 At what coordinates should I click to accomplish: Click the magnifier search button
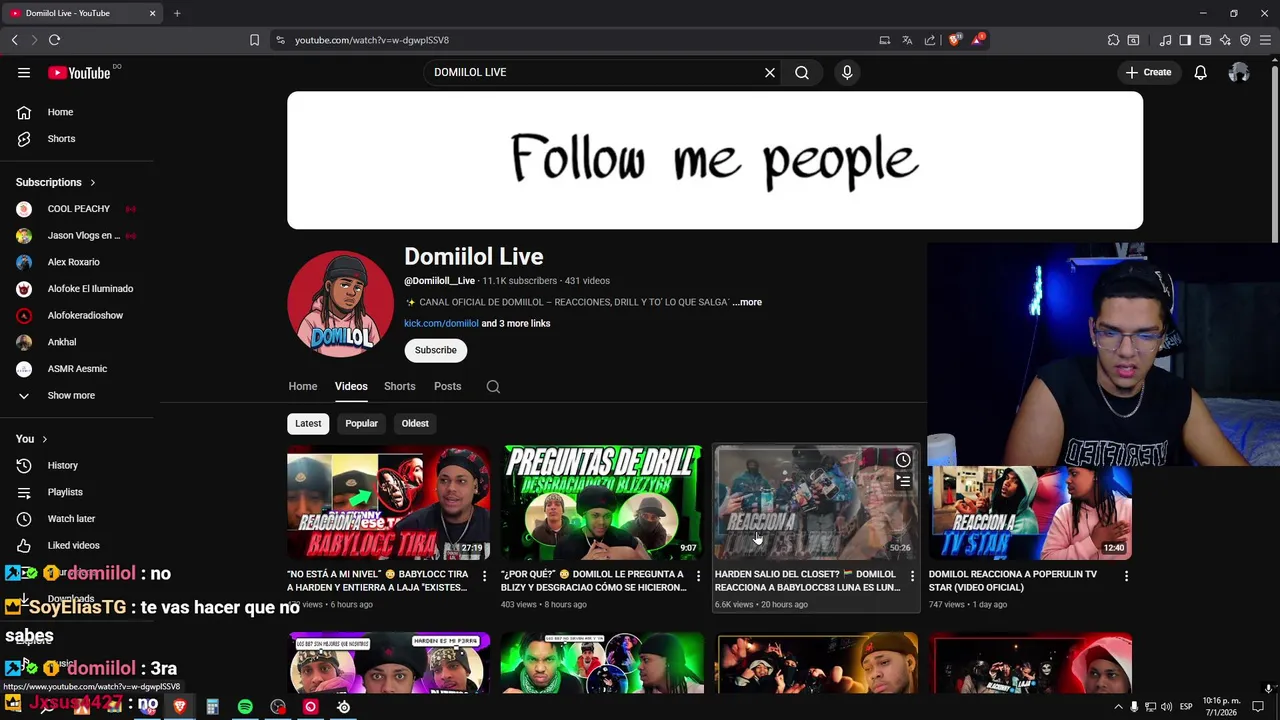click(802, 72)
